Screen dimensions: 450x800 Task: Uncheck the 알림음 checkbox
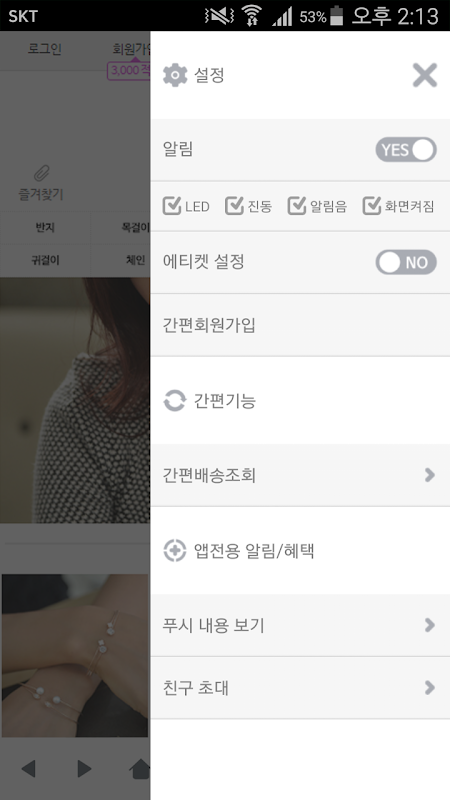(x=297, y=206)
